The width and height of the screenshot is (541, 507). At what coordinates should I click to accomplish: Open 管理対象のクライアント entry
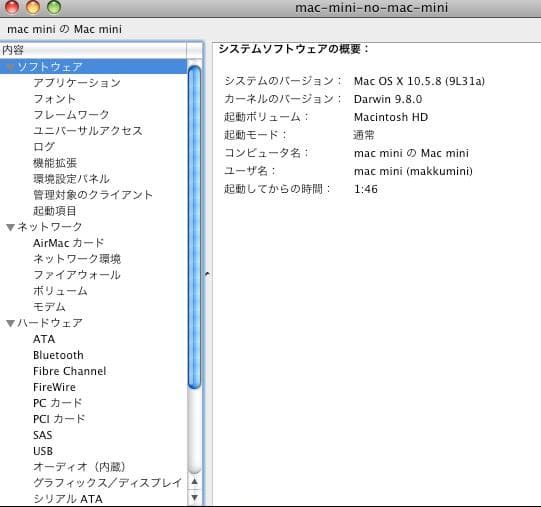point(93,195)
